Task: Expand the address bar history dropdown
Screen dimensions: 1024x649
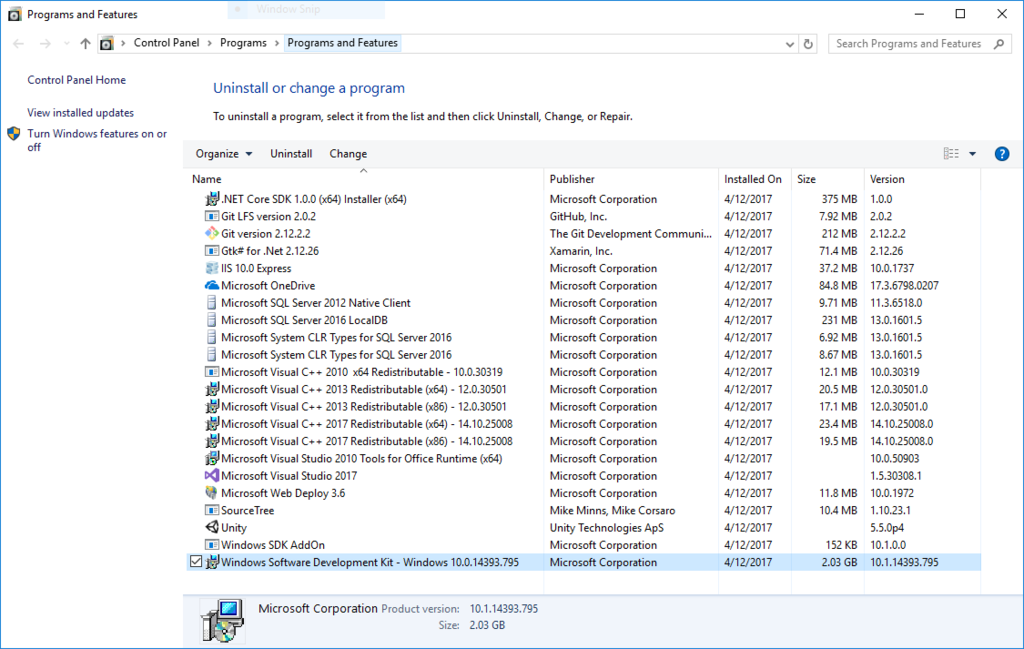Action: (x=790, y=44)
